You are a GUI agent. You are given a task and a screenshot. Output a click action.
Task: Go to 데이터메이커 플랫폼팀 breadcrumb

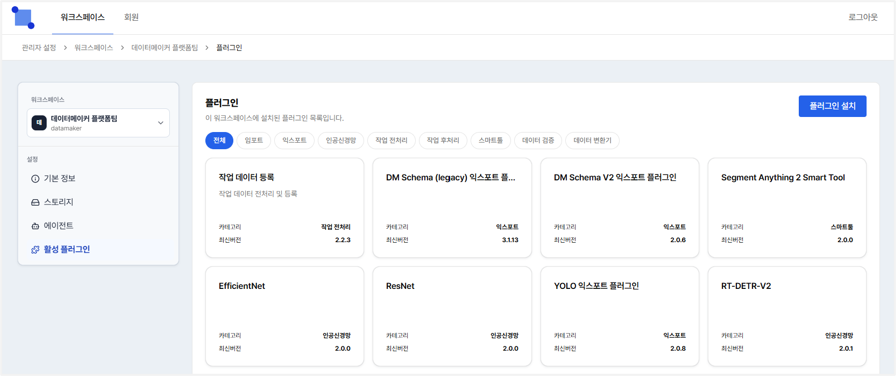(x=165, y=48)
